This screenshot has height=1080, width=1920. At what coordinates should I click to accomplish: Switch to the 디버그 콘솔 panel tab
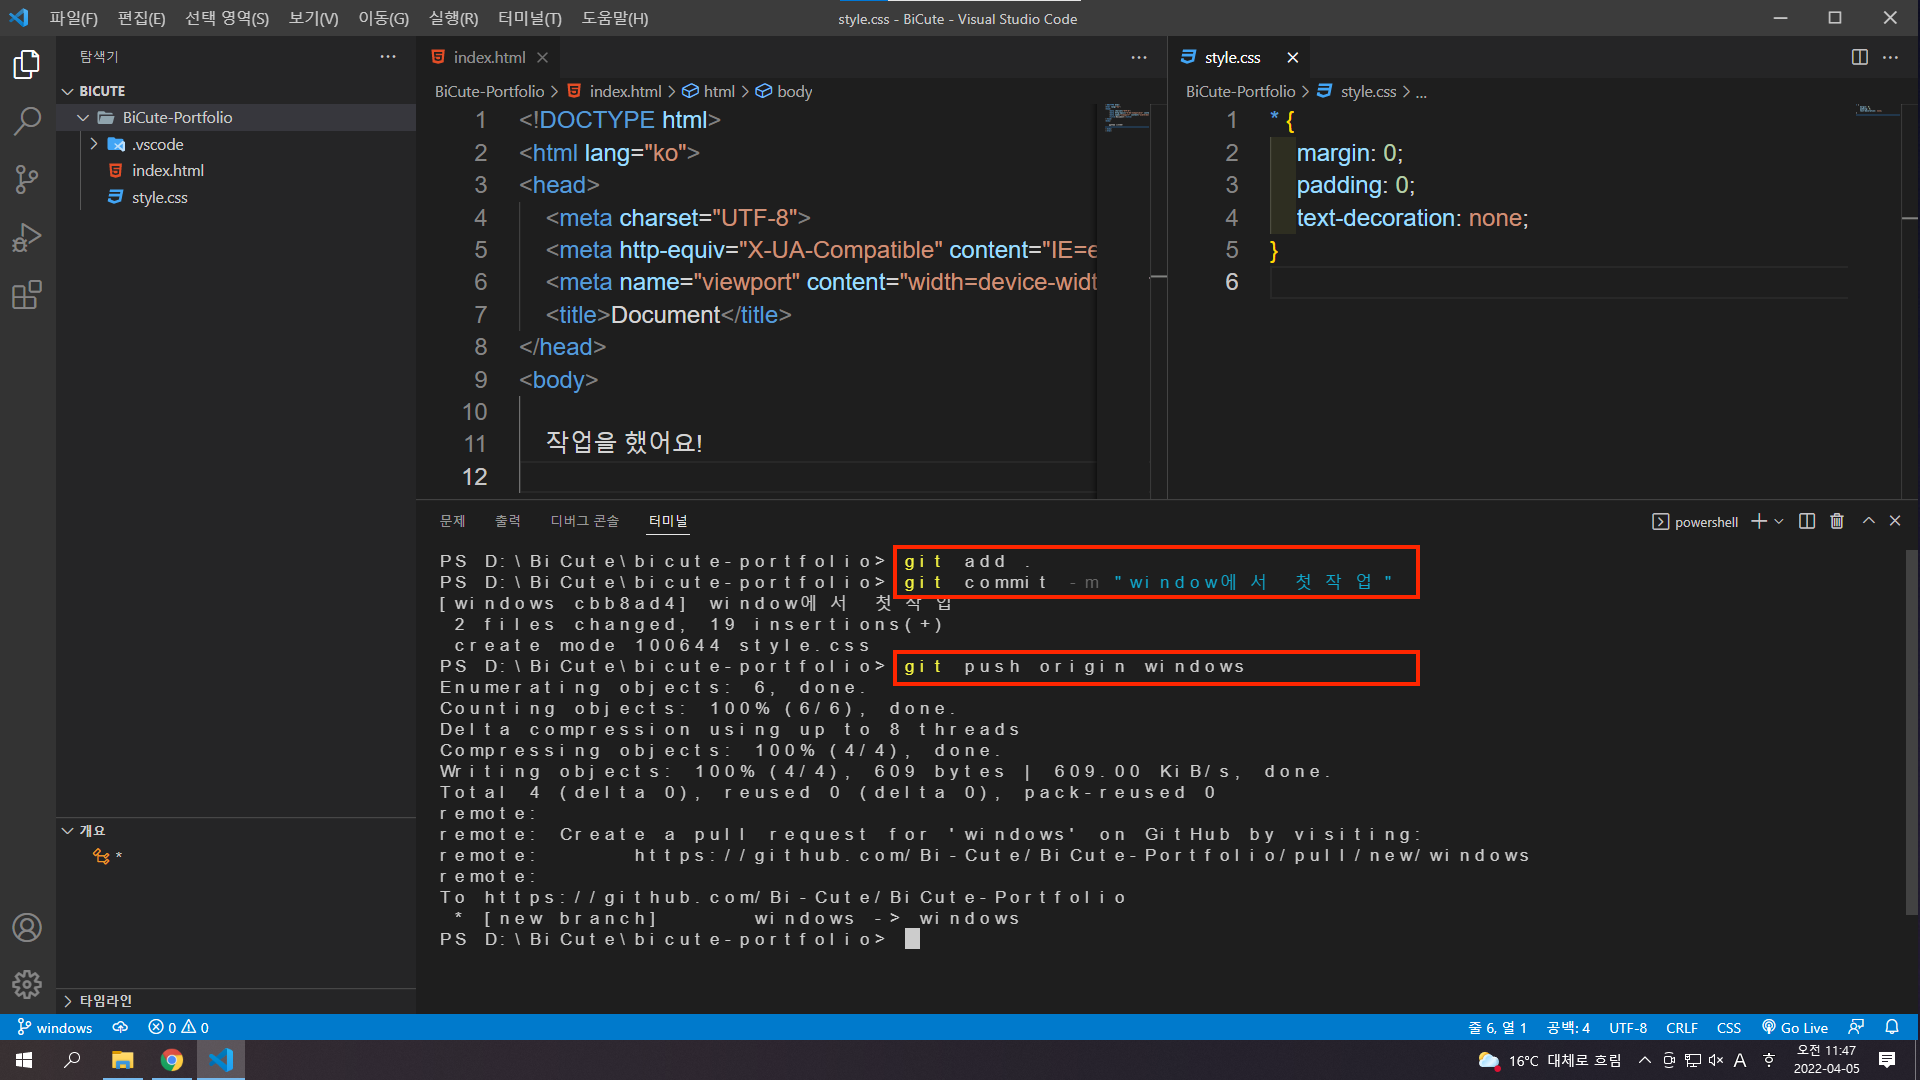click(x=584, y=521)
